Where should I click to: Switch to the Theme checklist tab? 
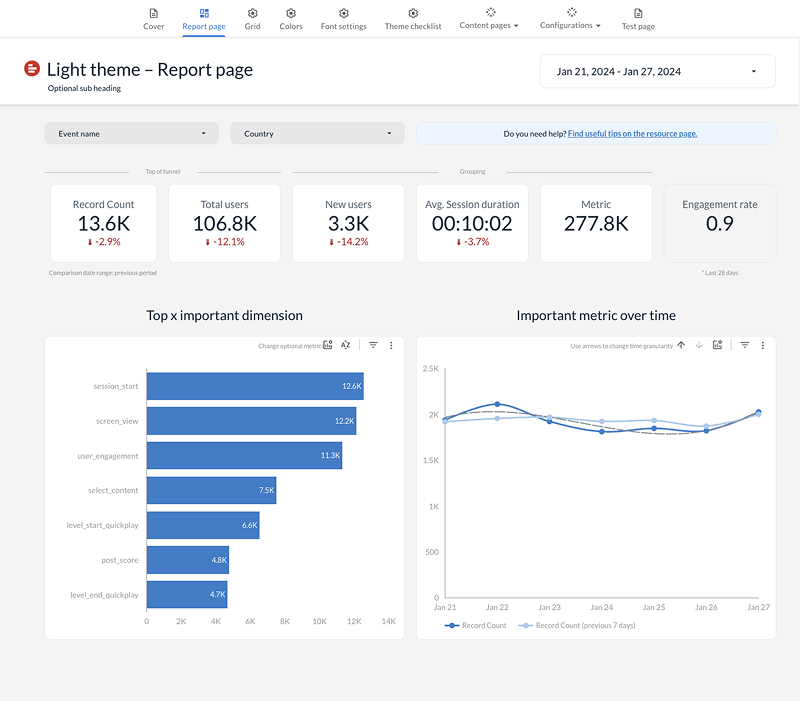pos(413,19)
